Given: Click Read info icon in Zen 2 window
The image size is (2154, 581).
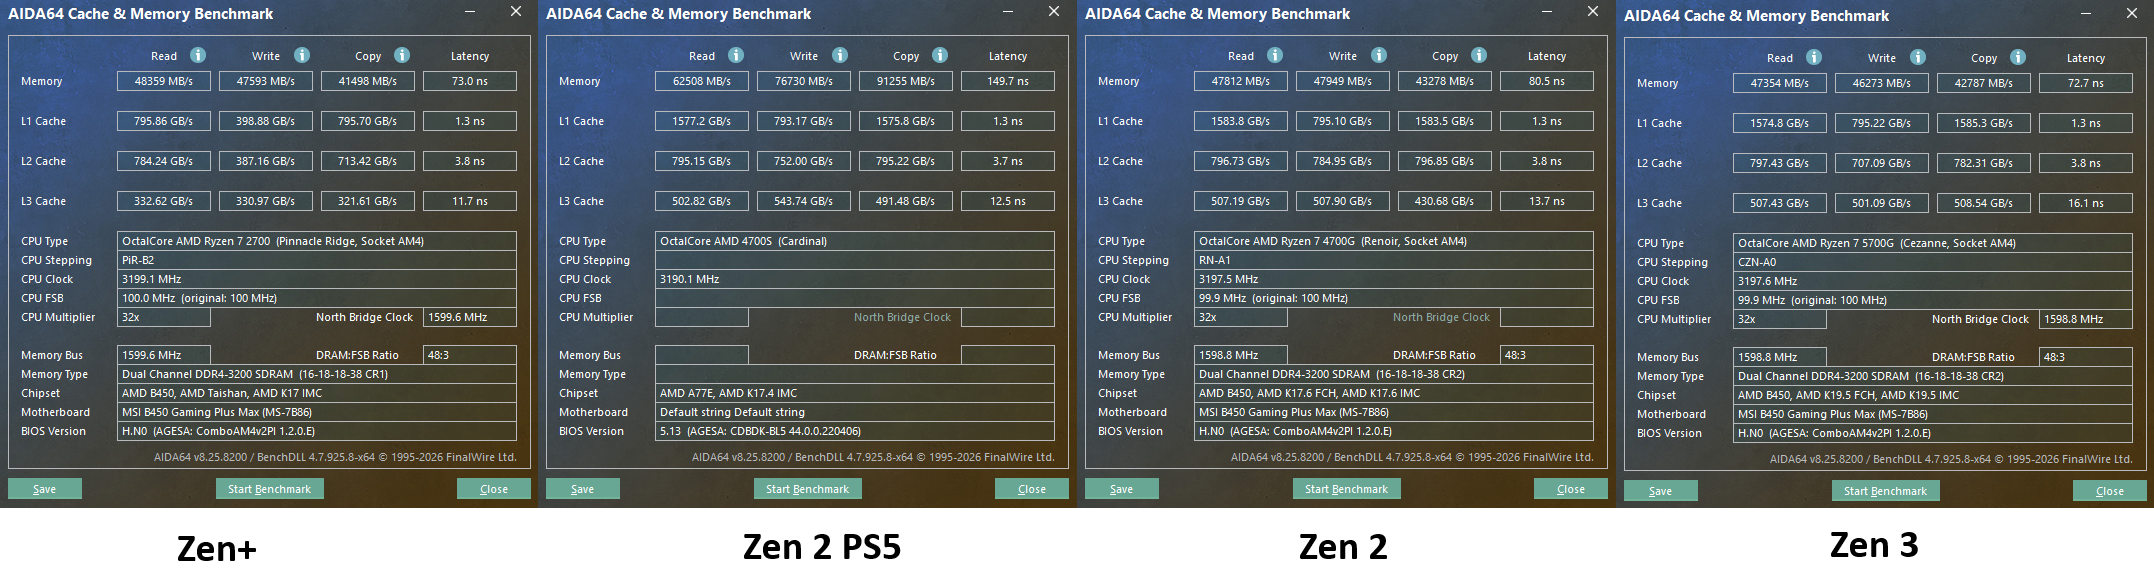Looking at the screenshot, I should click(1275, 55).
